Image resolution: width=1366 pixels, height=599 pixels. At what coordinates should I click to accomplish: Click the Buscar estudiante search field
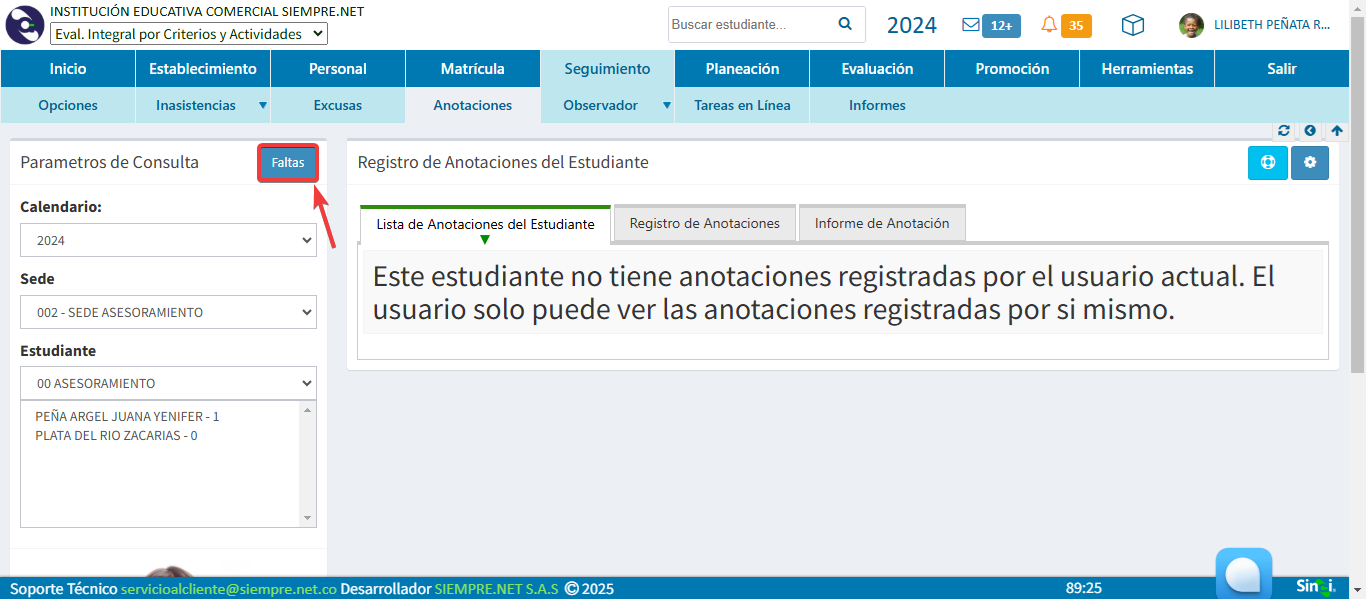[x=750, y=24]
